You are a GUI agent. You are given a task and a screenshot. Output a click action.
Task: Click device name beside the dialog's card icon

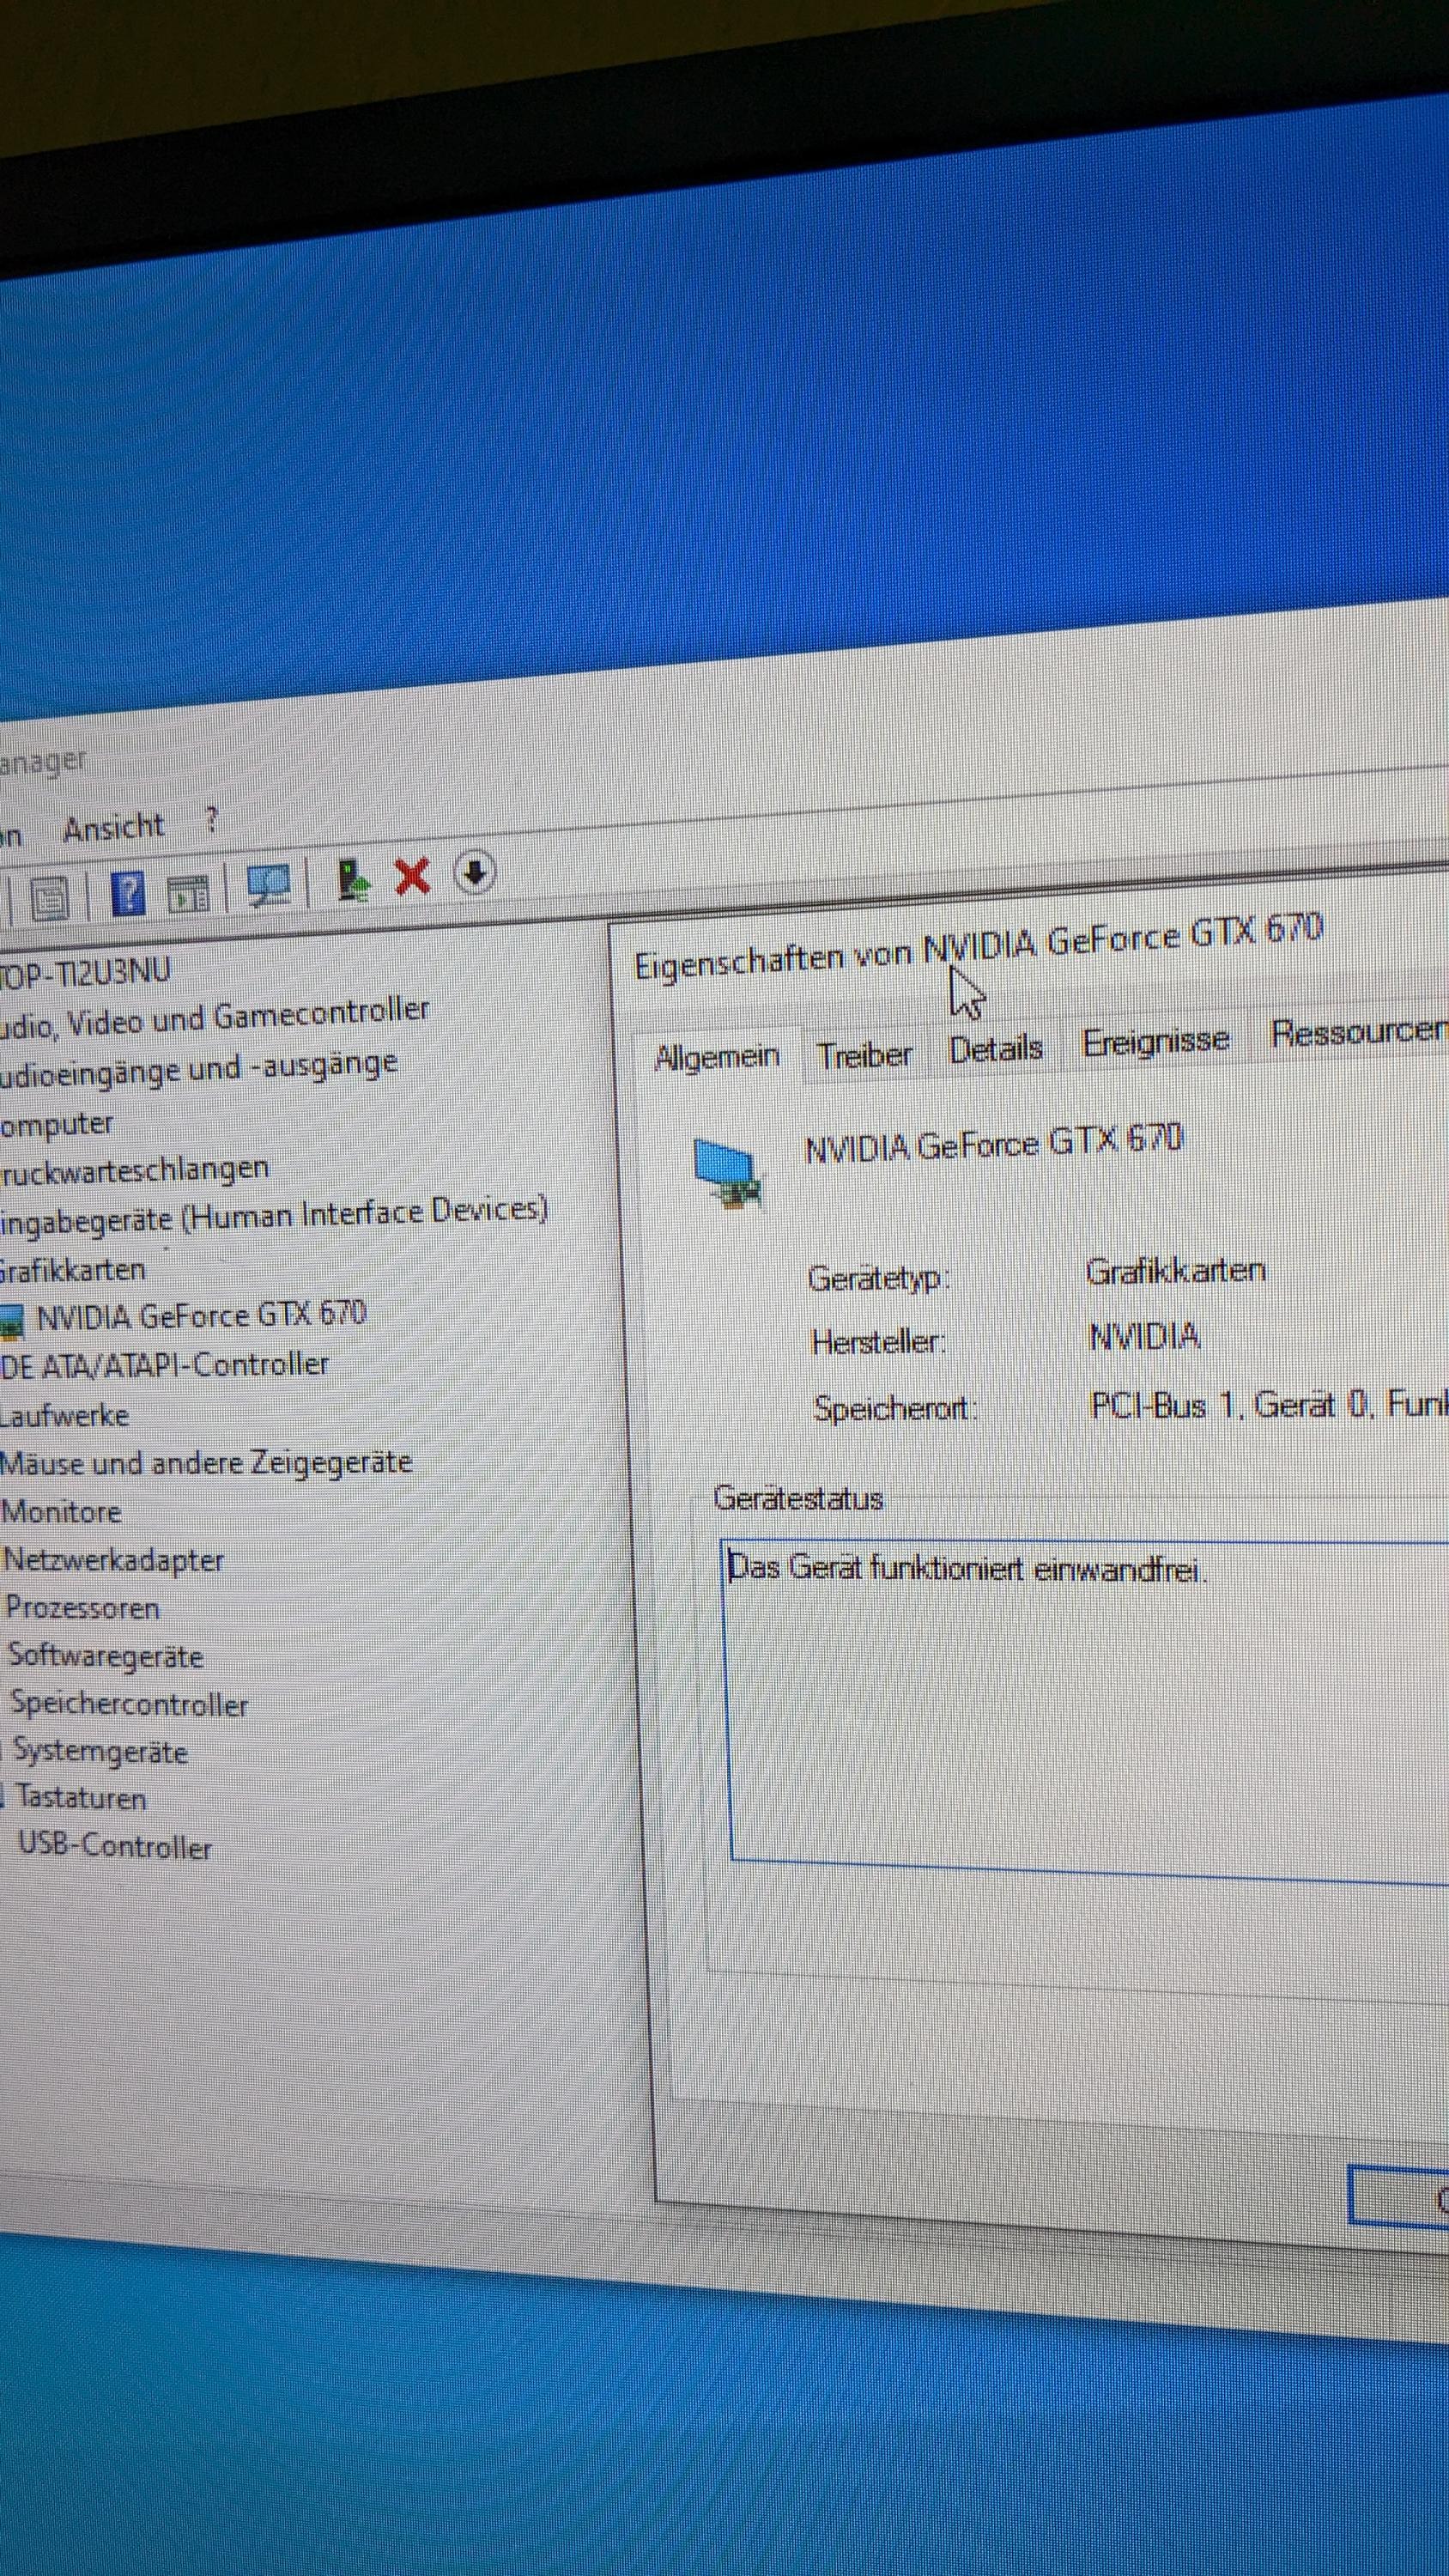click(x=993, y=1143)
